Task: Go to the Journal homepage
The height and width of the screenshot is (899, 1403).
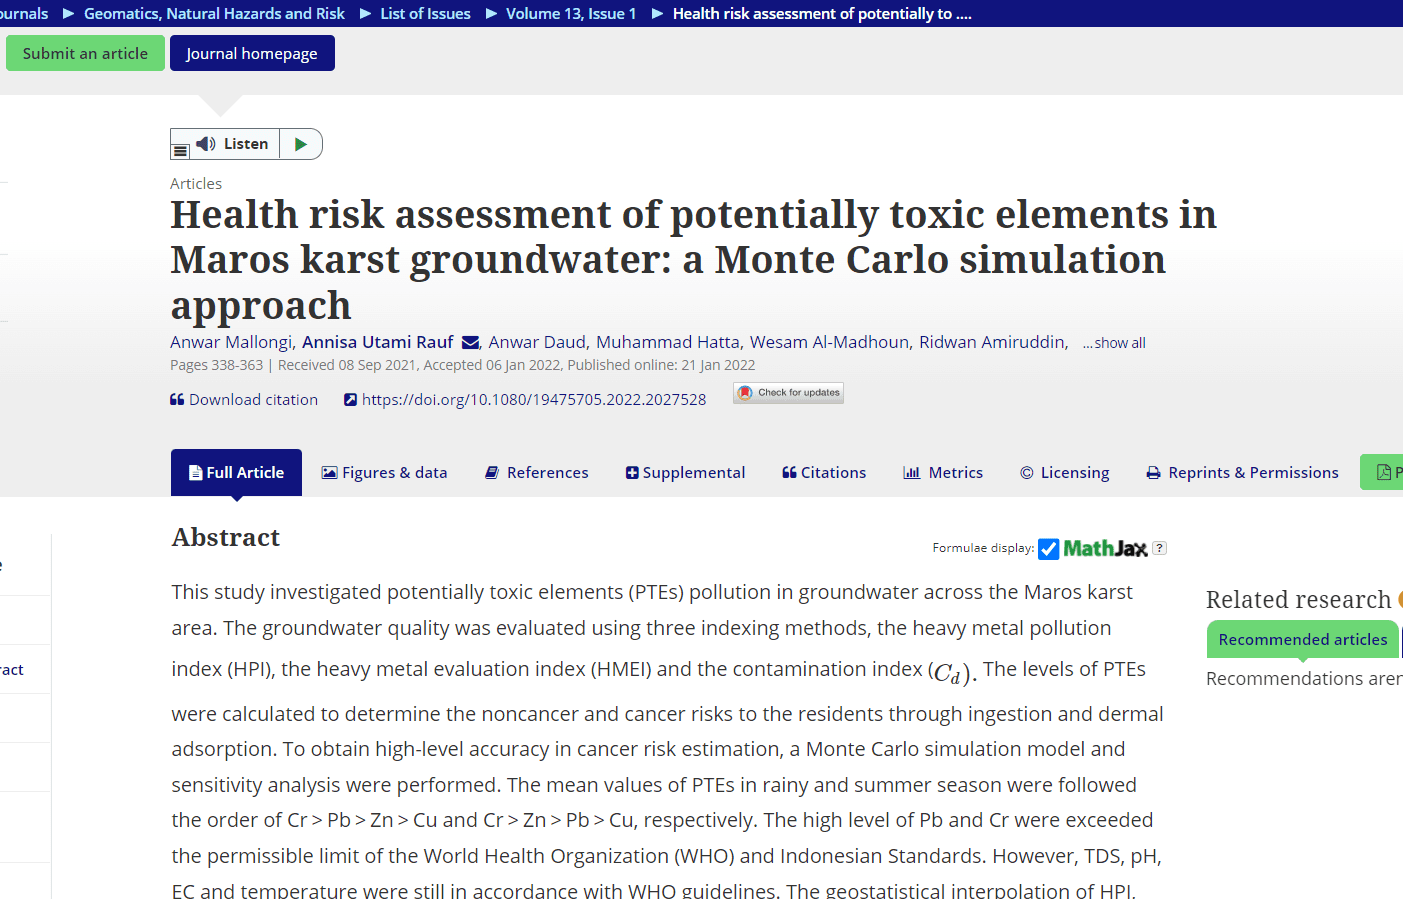Action: (252, 54)
